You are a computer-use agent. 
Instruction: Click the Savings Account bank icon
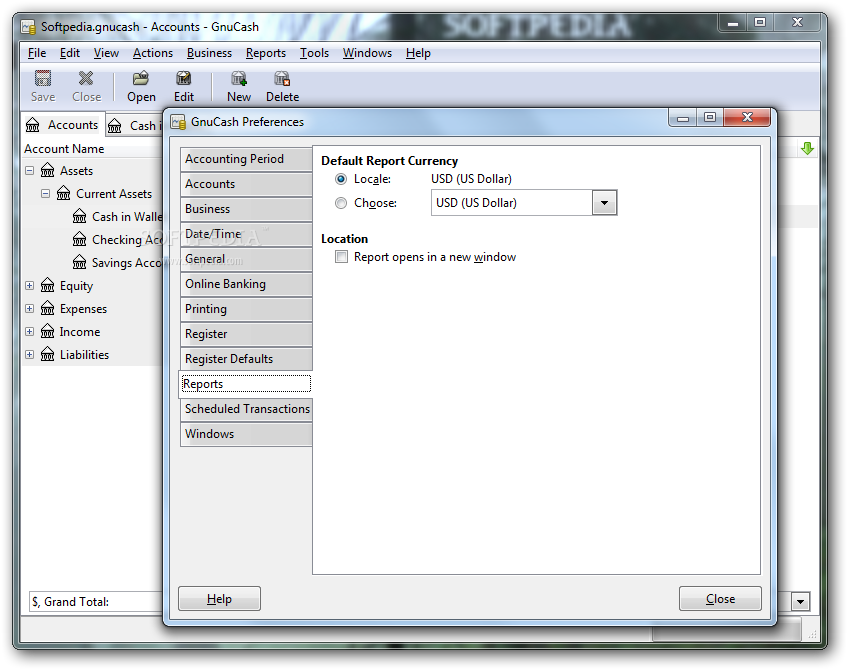80,262
